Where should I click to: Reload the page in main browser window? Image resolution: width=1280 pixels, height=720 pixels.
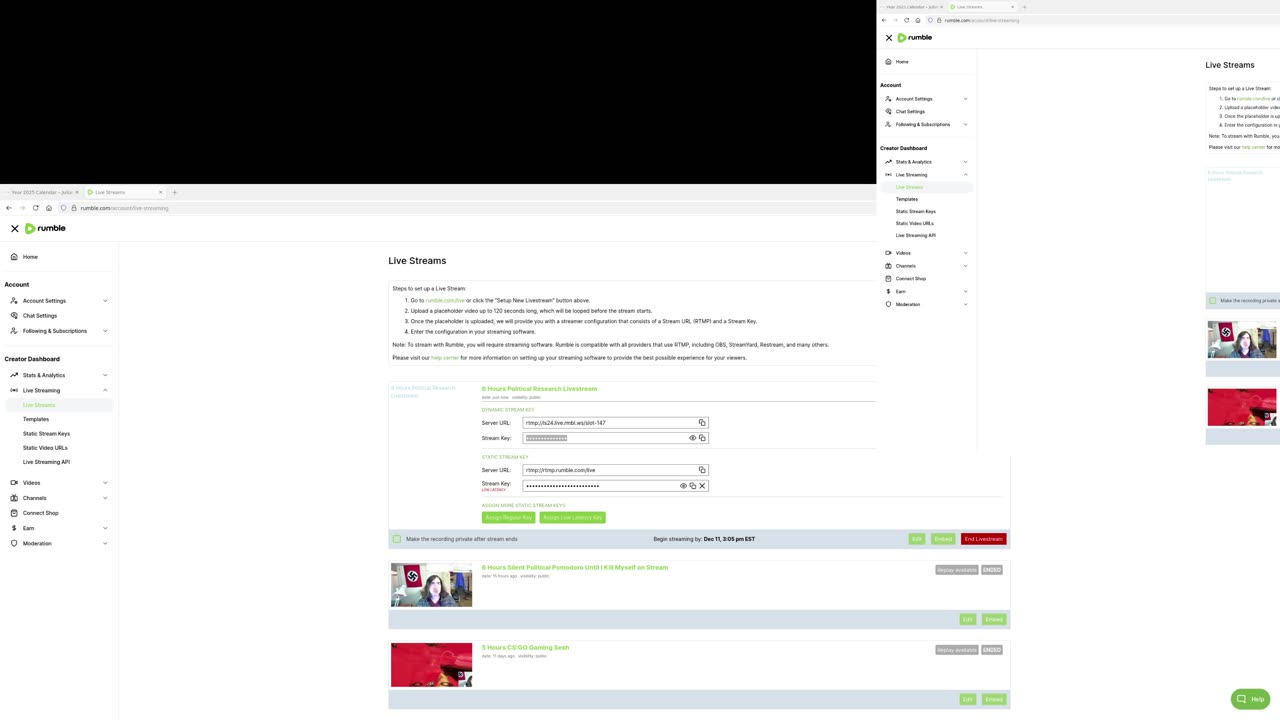point(35,208)
